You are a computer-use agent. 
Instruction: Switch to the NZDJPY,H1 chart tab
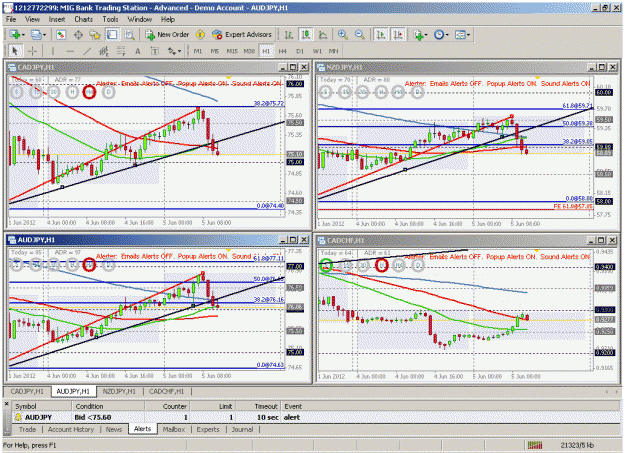[119, 391]
